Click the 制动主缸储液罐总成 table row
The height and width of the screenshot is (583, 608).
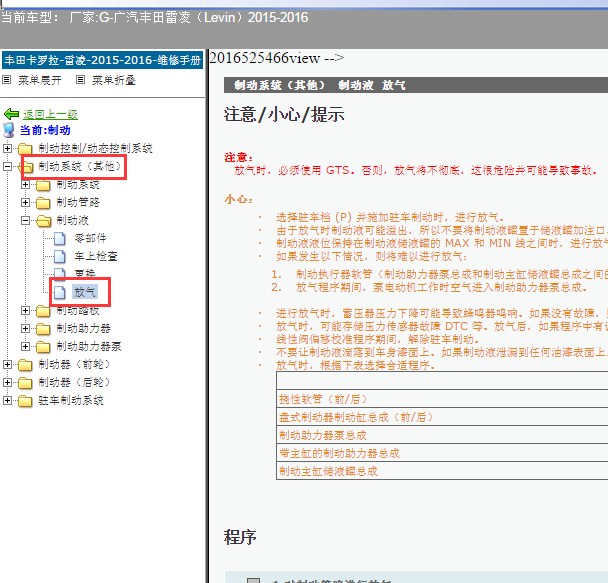pos(442,471)
